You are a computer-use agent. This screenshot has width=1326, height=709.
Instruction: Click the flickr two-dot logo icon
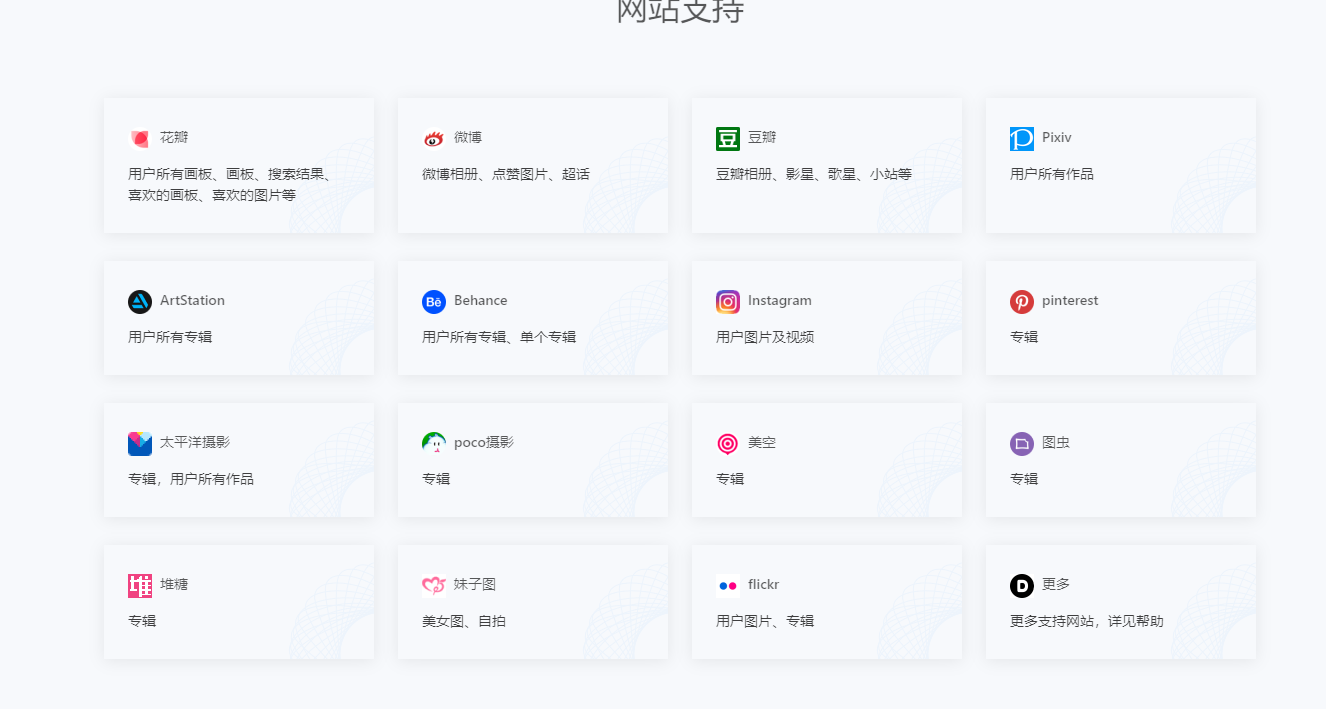pos(728,586)
